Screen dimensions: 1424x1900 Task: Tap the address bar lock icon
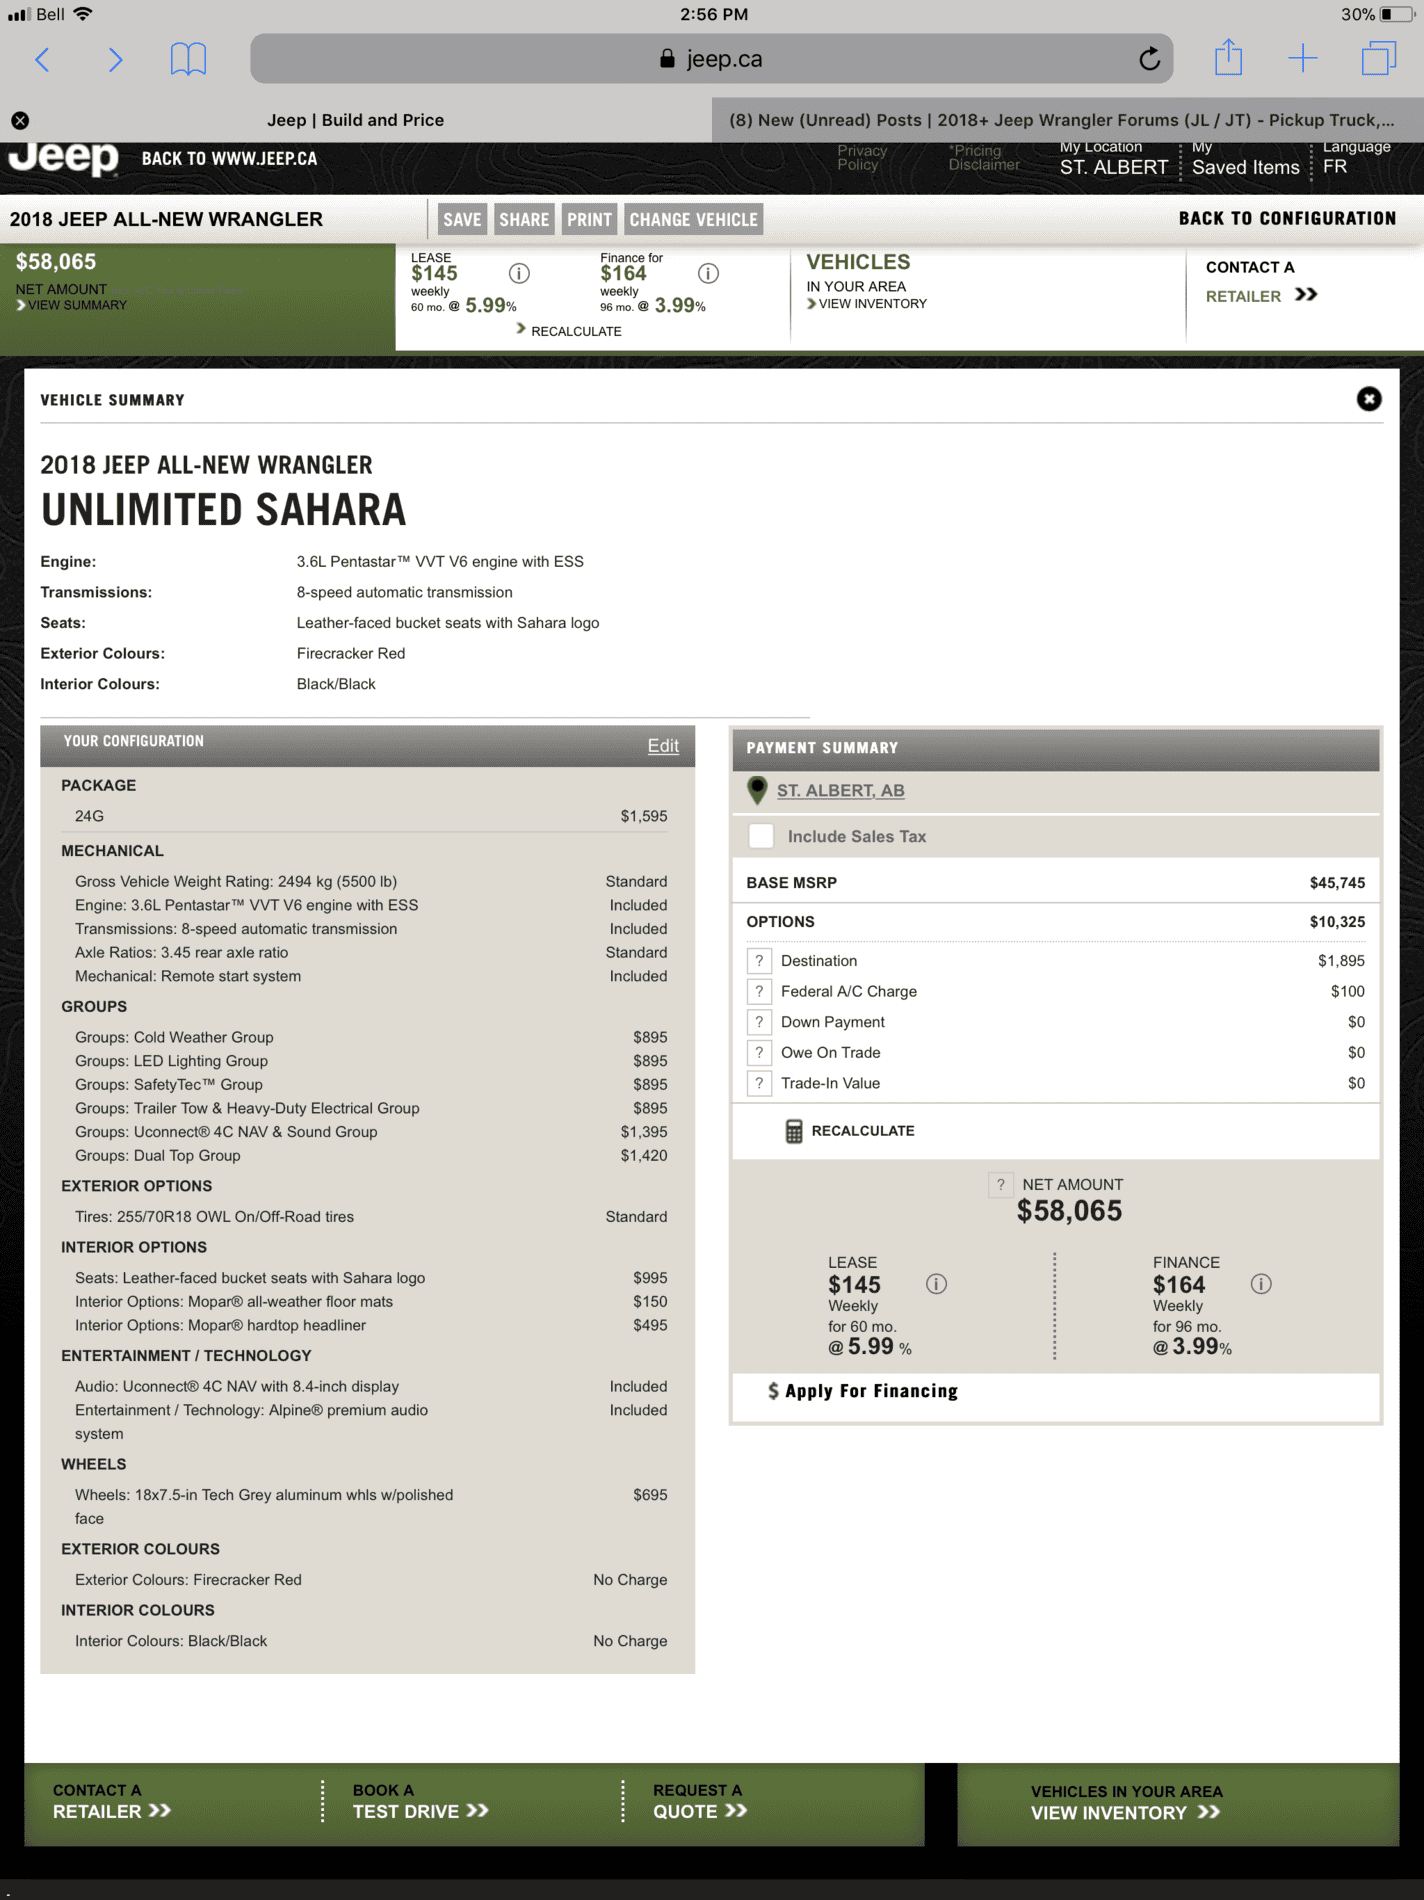(x=667, y=59)
